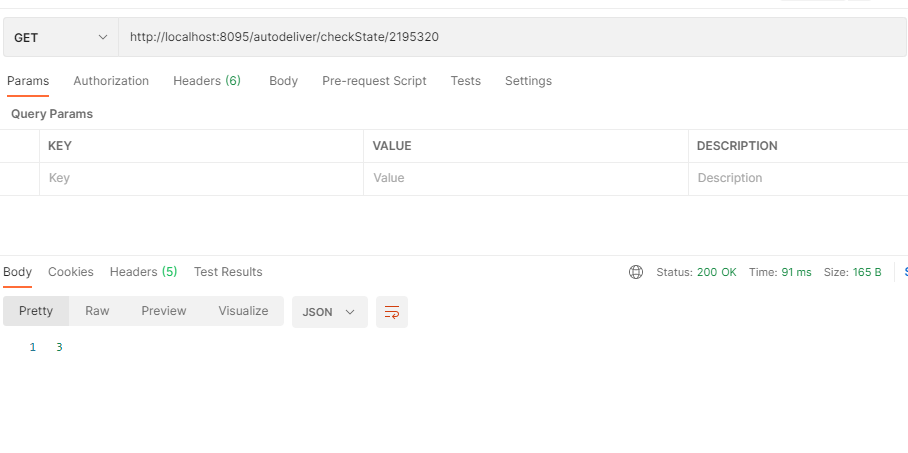Toggle the line wrap icon
908x453 pixels.
392,312
